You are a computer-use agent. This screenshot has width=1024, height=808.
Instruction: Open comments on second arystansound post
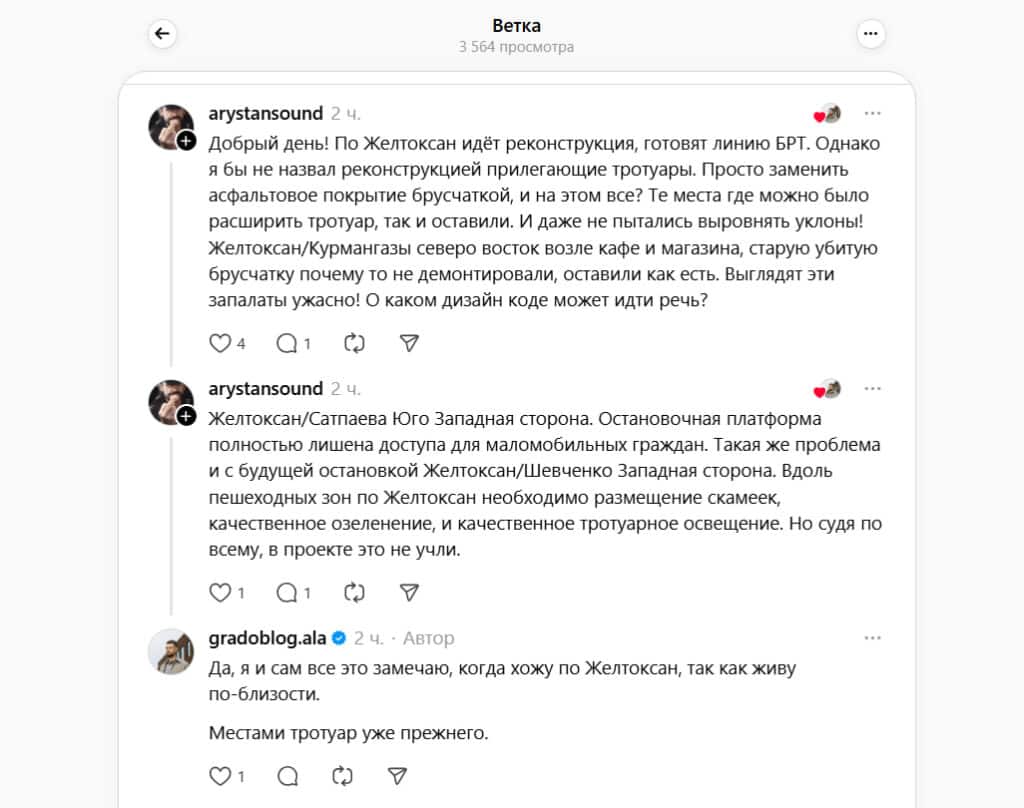click(x=287, y=592)
